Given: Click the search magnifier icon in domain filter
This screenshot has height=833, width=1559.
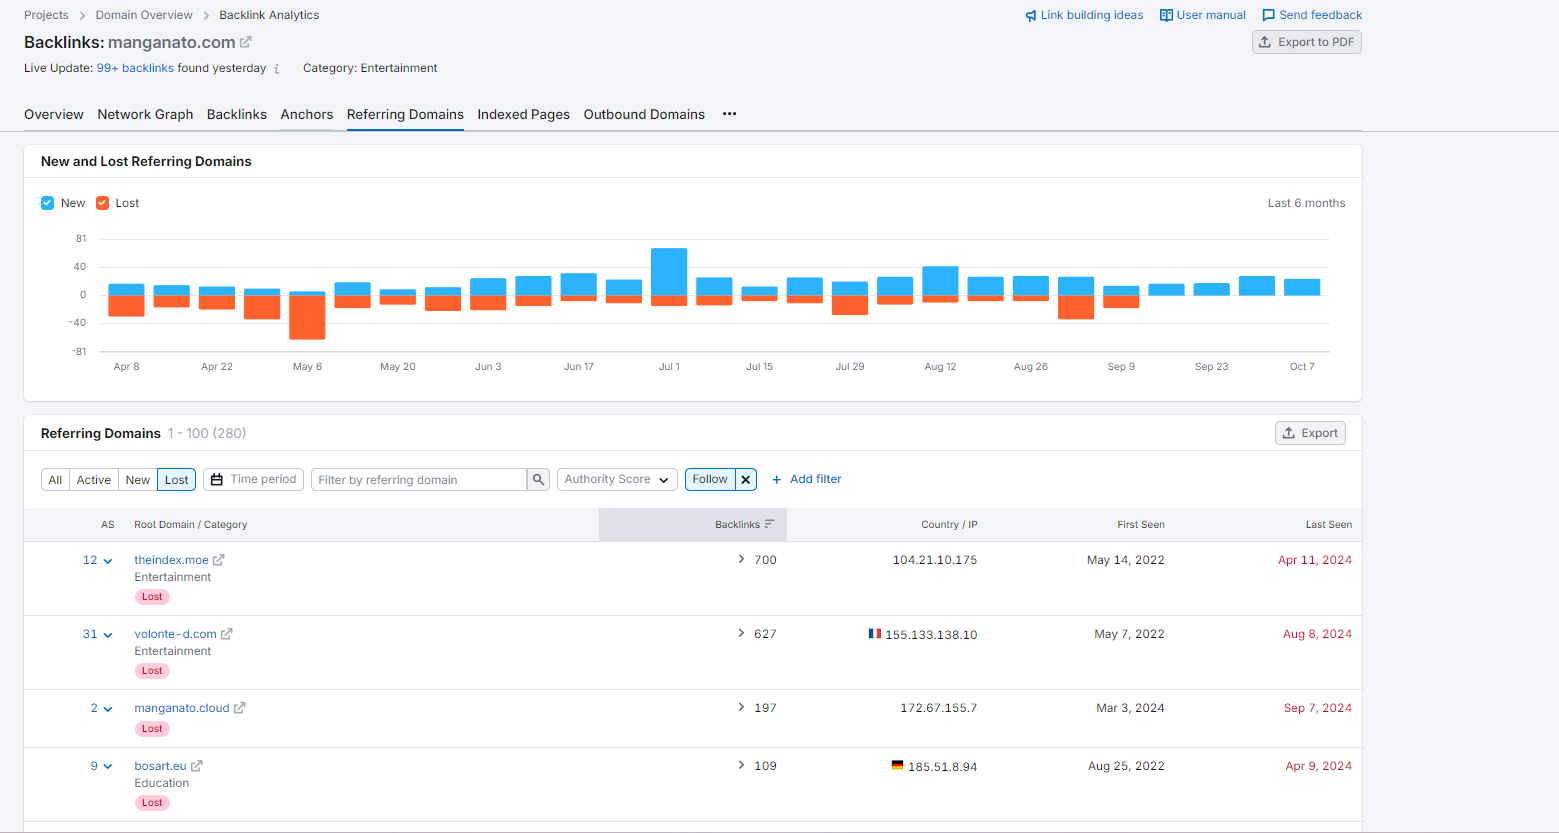Looking at the screenshot, I should point(539,480).
